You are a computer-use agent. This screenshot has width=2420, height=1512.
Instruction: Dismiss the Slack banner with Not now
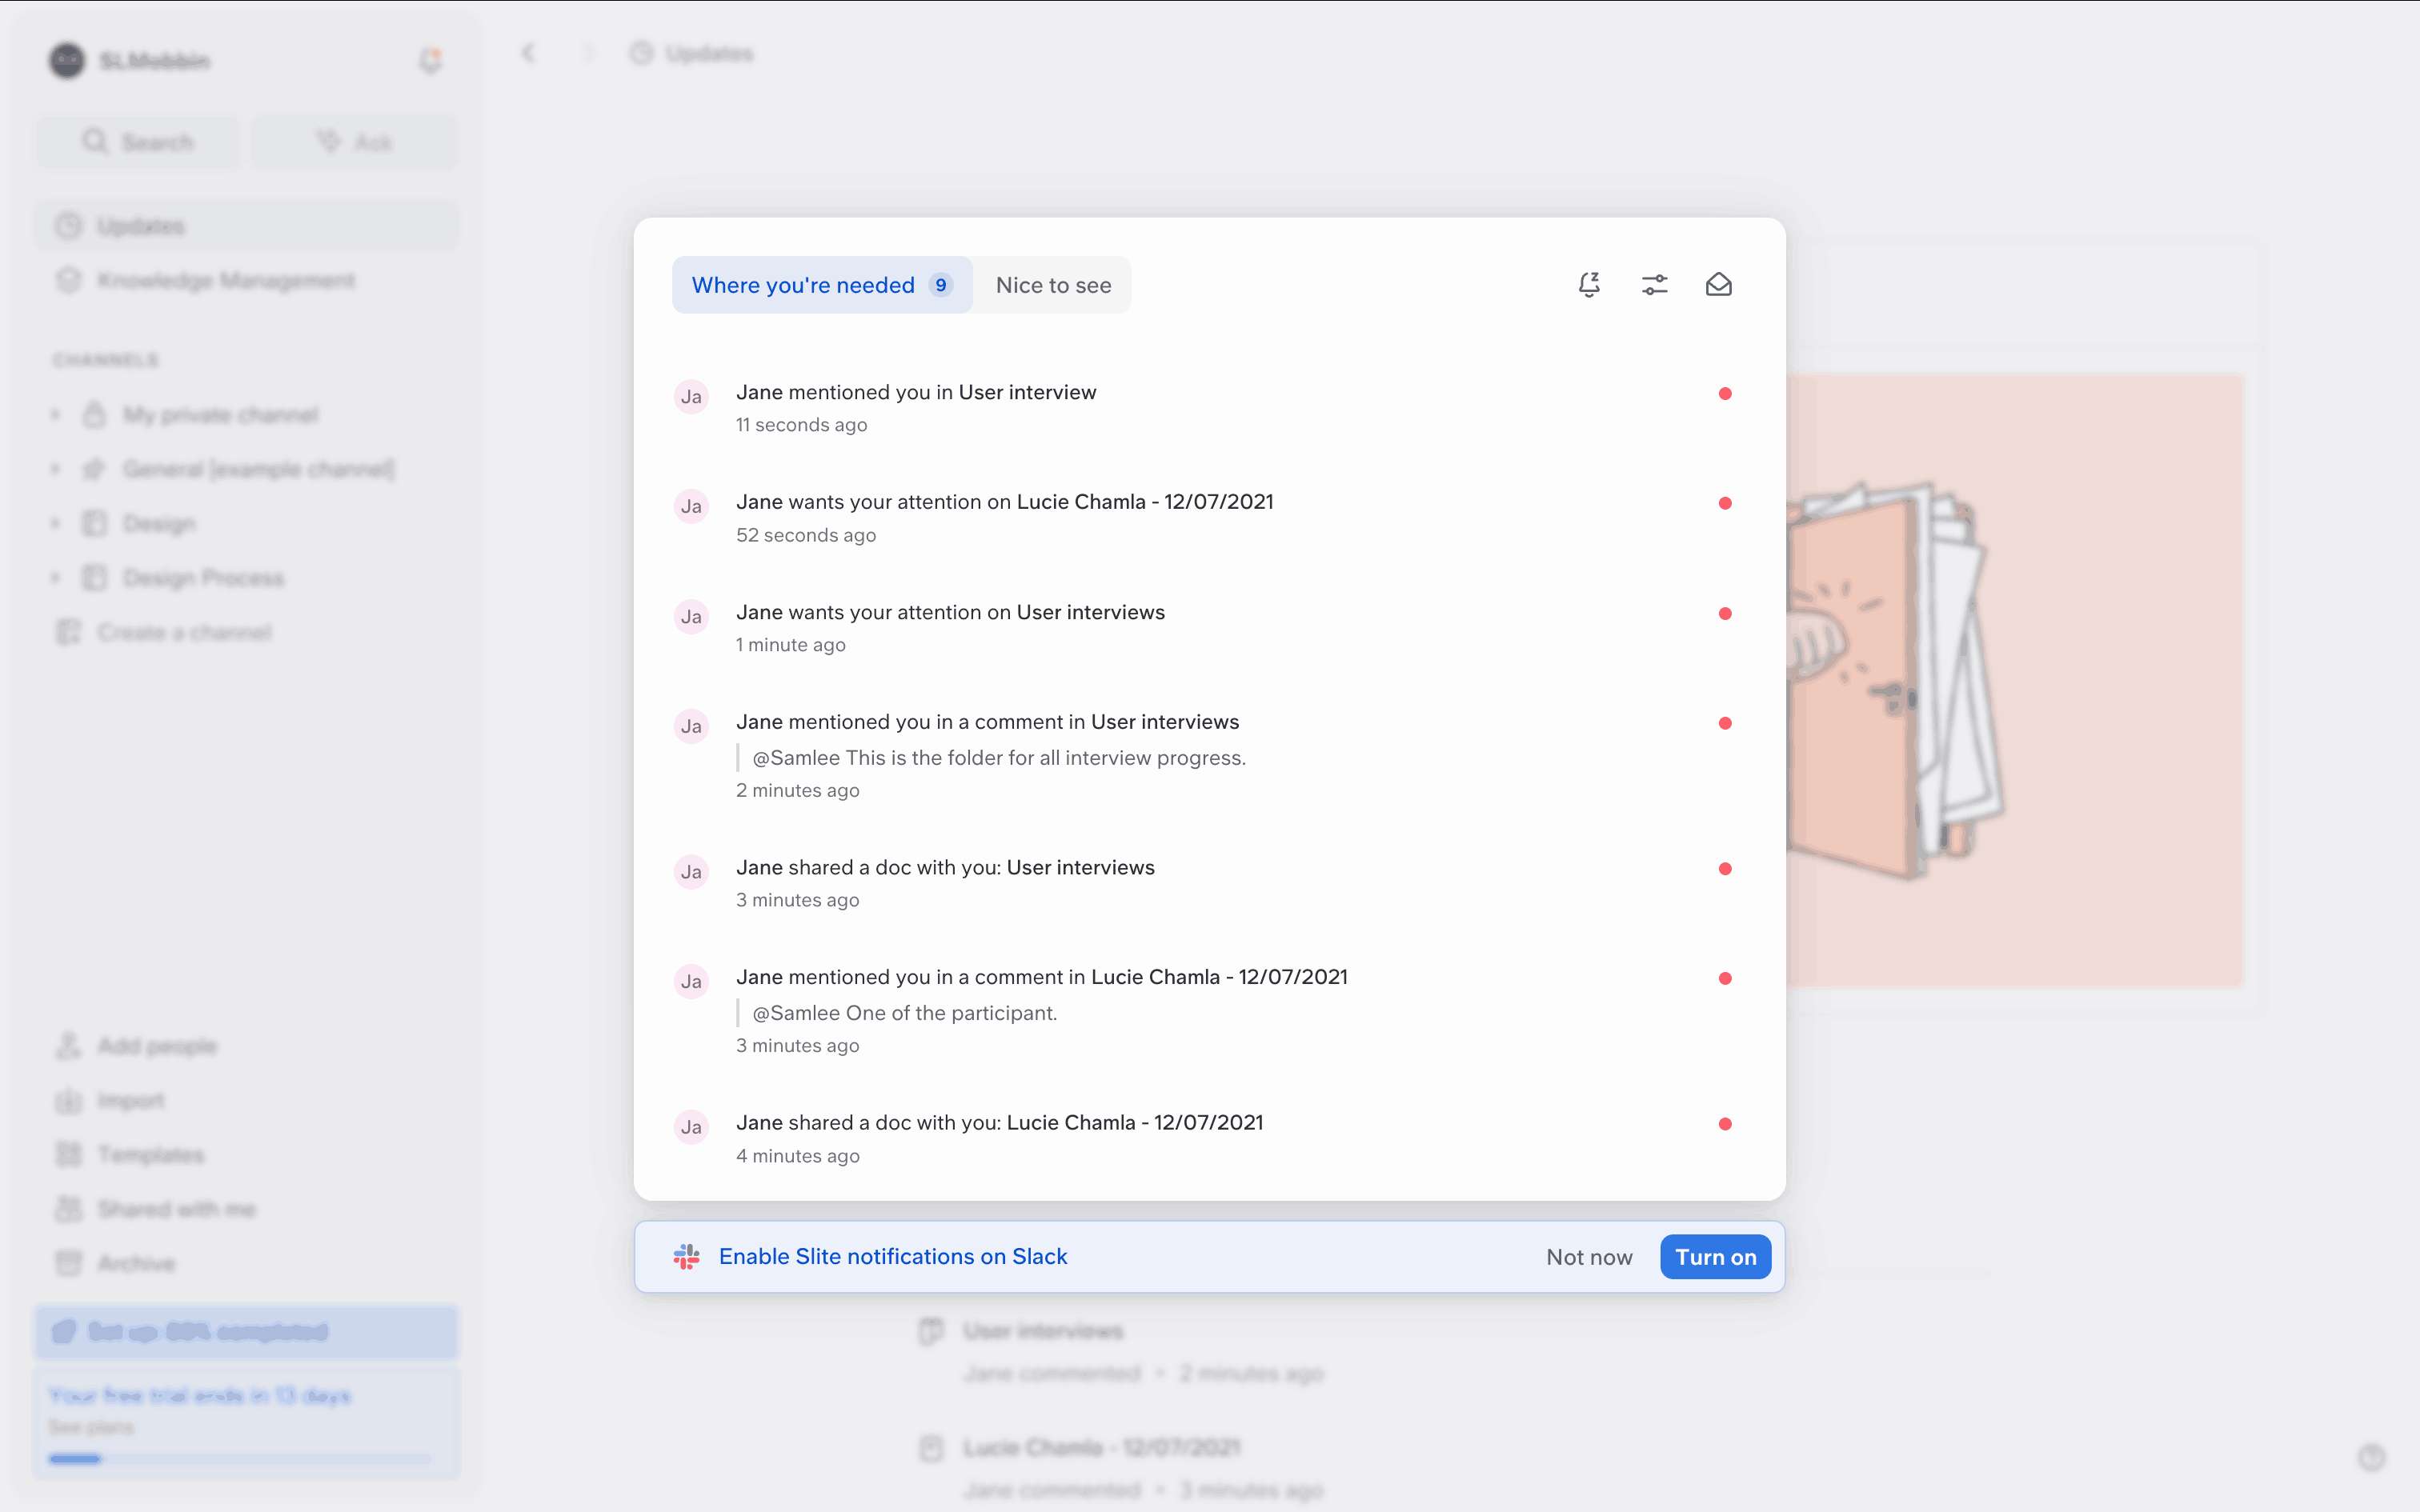[1589, 1257]
